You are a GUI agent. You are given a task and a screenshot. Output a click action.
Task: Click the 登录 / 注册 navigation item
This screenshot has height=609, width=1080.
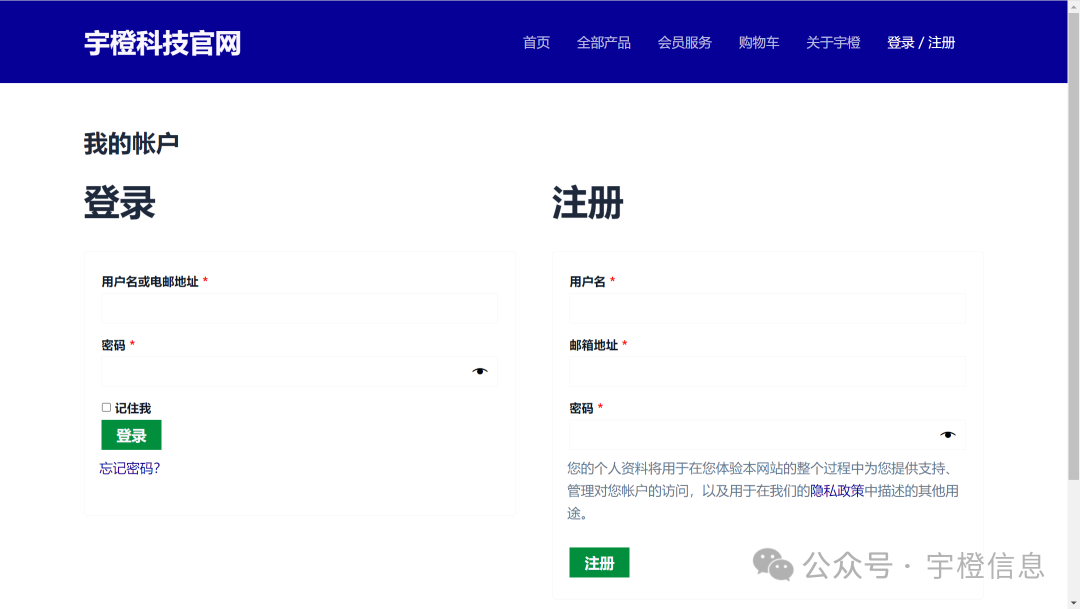(919, 42)
